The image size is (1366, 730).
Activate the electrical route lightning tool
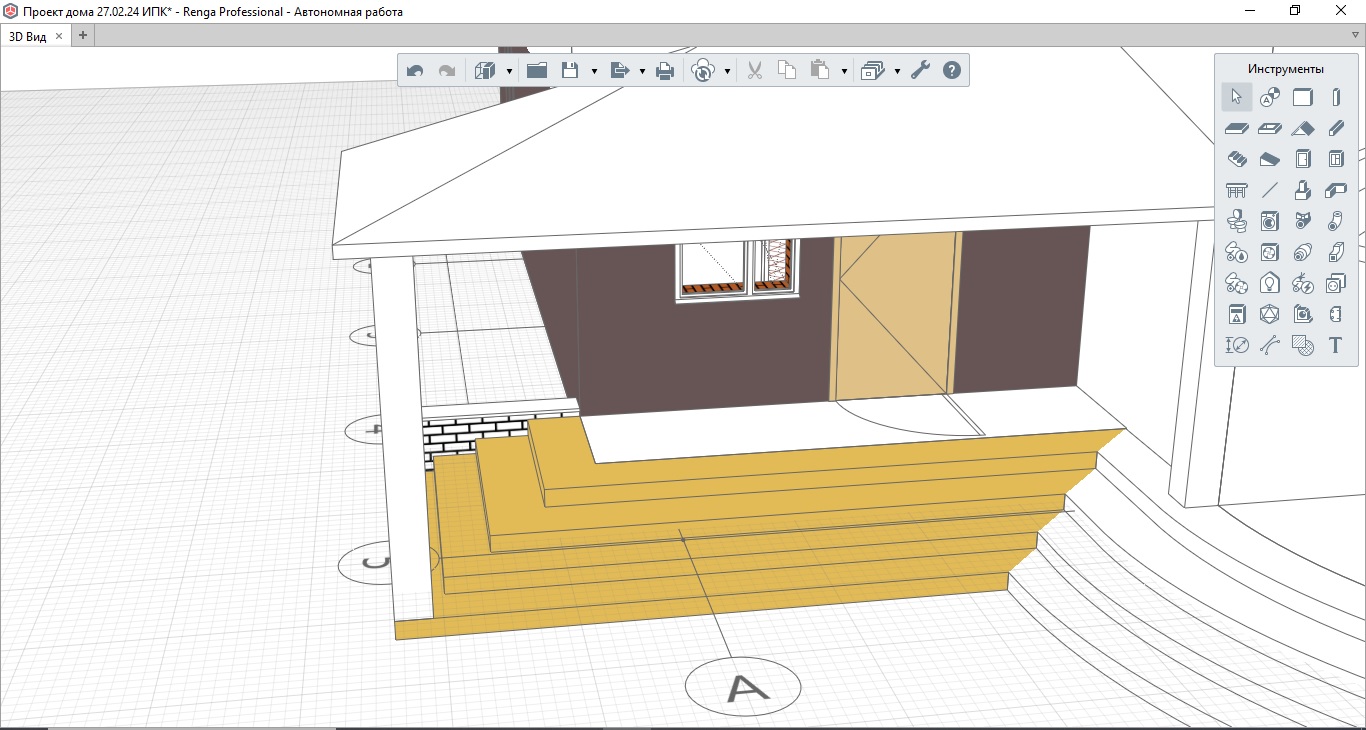pos(1302,283)
